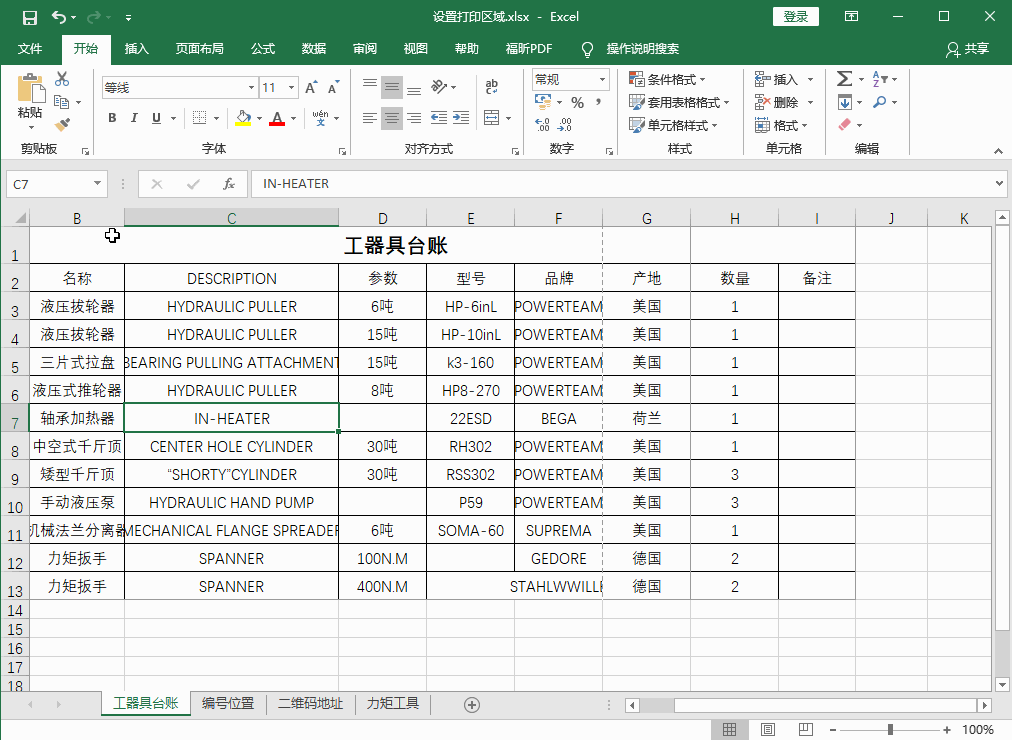Click the Cut scissors icon
Viewport: 1012px width, 740px height.
click(62, 80)
